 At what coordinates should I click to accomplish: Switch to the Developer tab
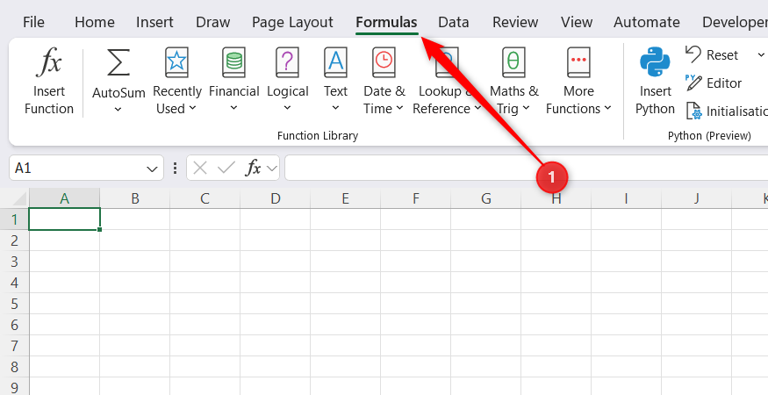735,22
